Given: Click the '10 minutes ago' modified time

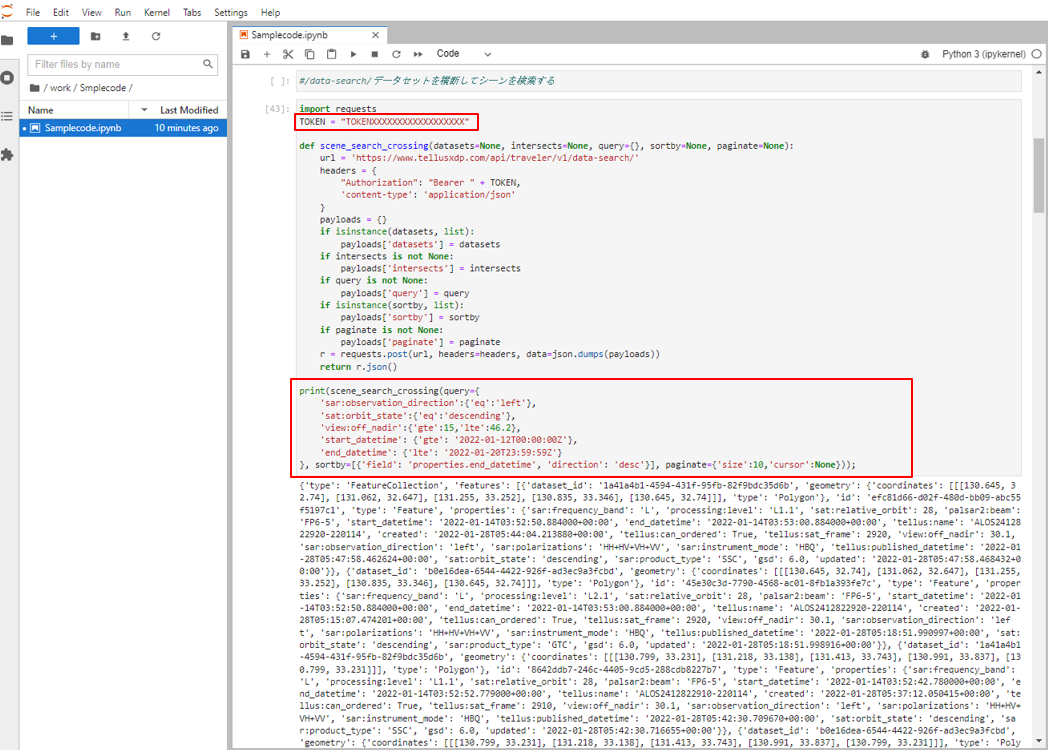Looking at the screenshot, I should click(186, 128).
